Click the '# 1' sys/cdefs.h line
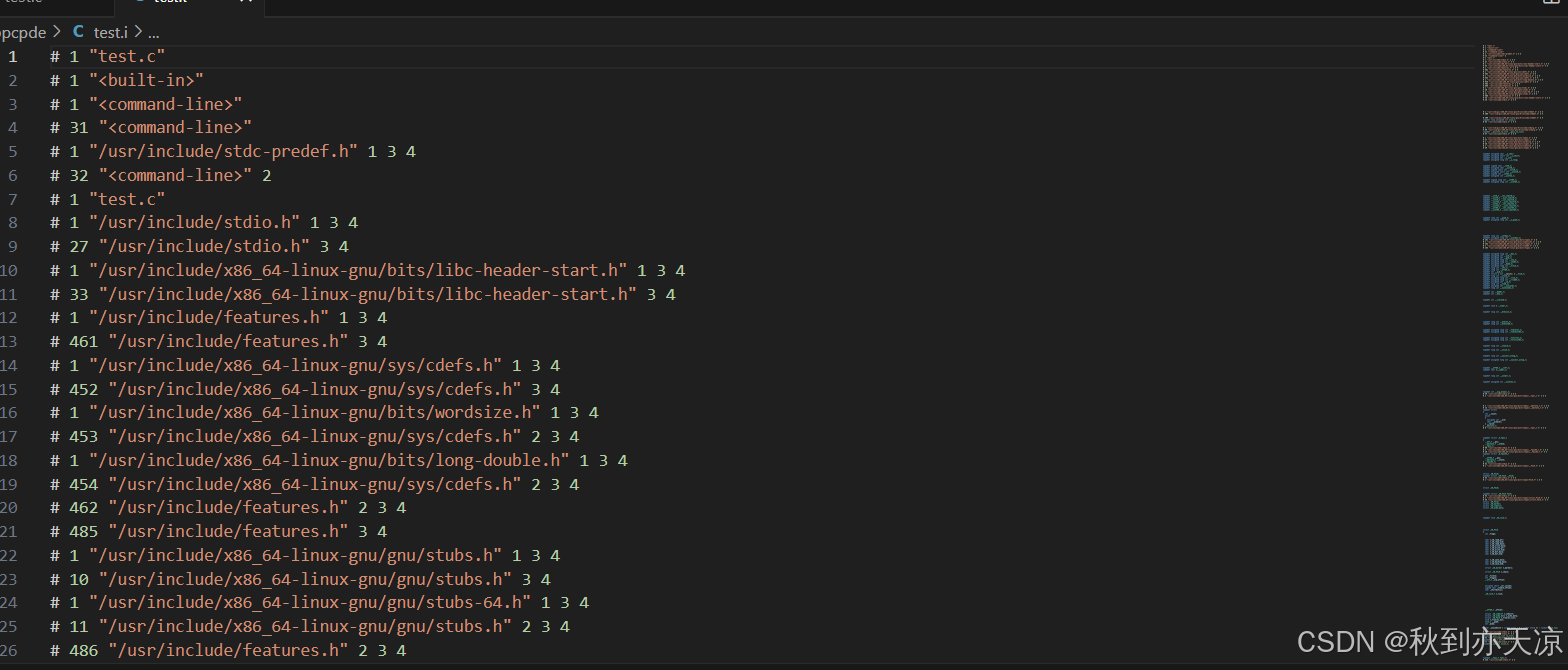This screenshot has height=670, width=1568. pos(305,365)
